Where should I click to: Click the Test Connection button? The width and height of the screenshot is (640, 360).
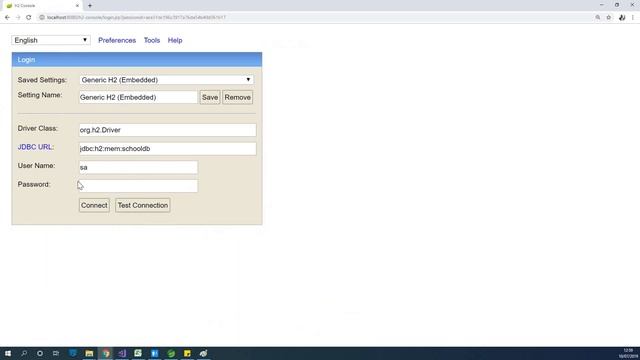click(142, 205)
